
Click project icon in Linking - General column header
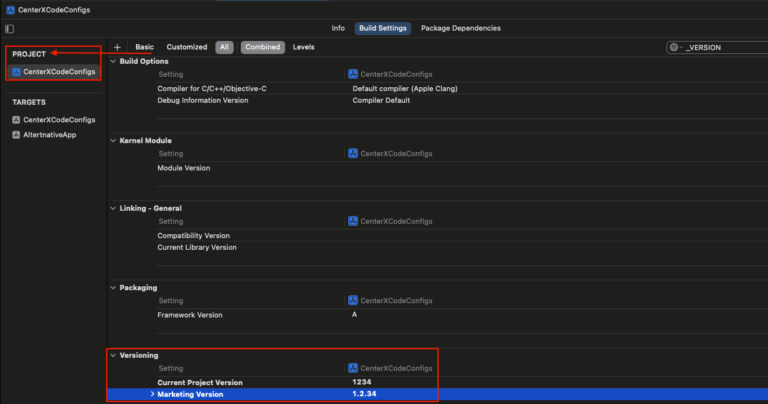click(x=353, y=221)
